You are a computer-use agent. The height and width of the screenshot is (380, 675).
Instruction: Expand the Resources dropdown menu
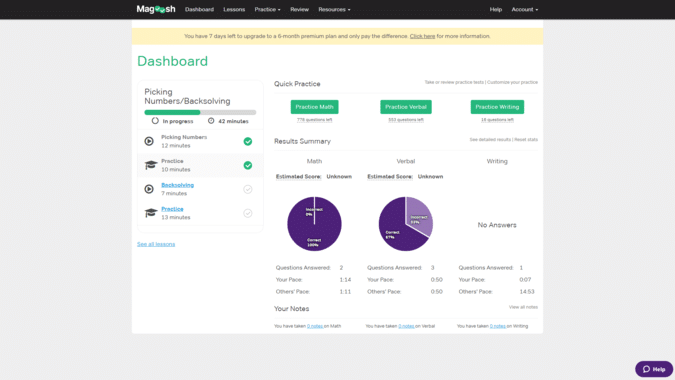click(334, 9)
